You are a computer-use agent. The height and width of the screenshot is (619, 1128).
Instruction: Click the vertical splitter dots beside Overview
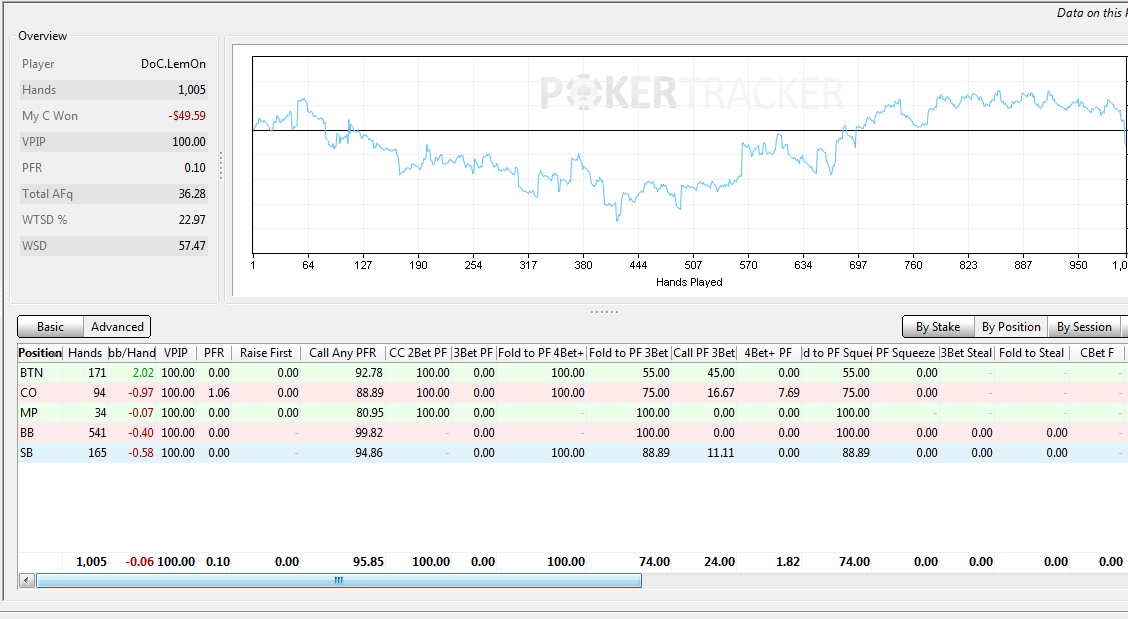tap(221, 166)
